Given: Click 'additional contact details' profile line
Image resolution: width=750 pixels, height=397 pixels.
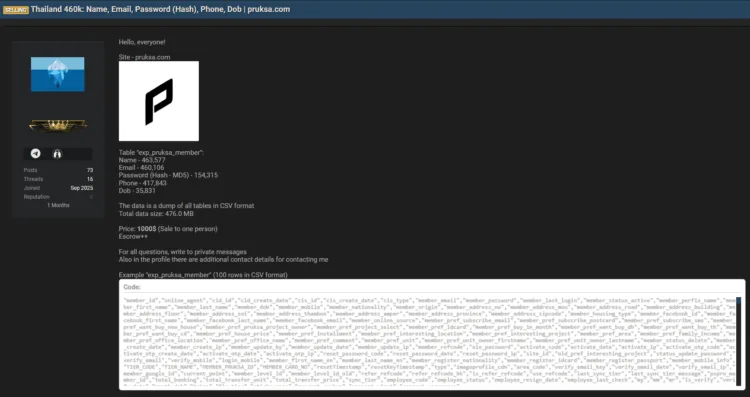Looking at the screenshot, I should point(223,259).
